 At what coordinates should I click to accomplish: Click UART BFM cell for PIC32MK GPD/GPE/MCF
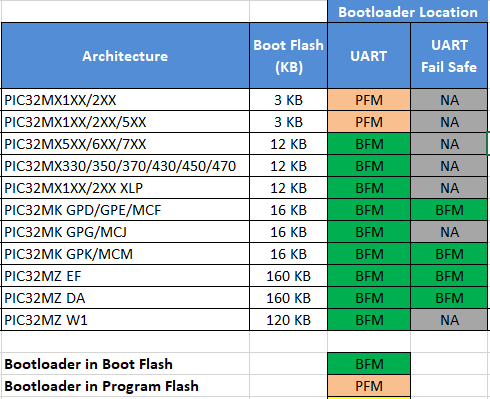pos(369,210)
